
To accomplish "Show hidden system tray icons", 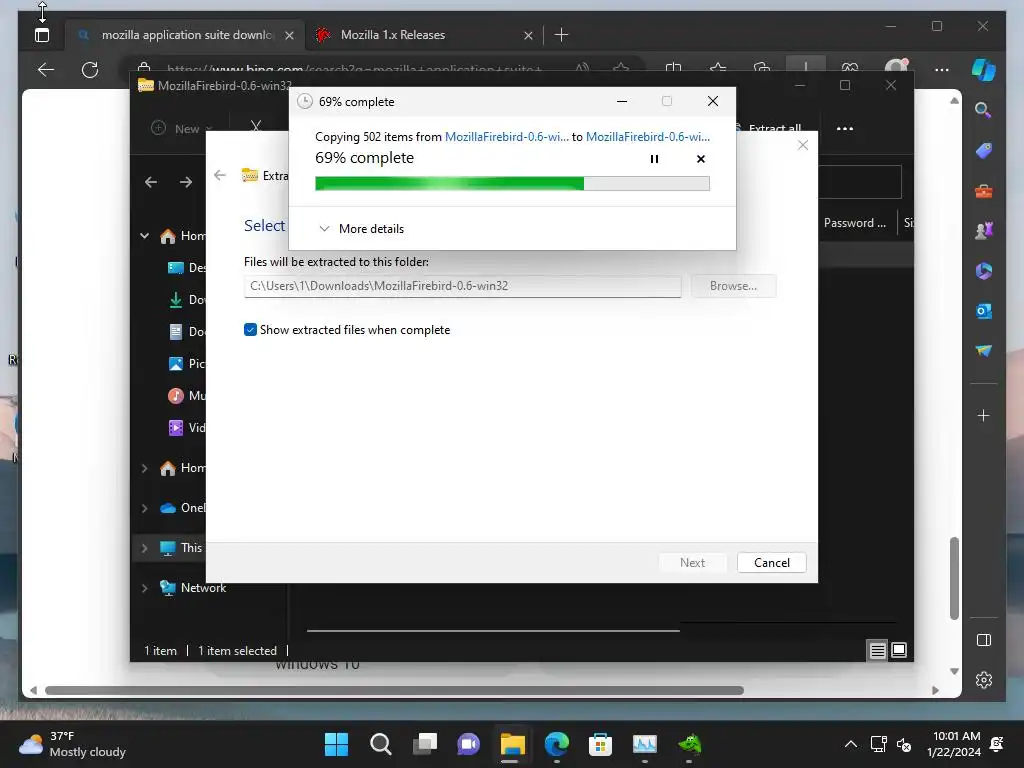I will (x=850, y=744).
